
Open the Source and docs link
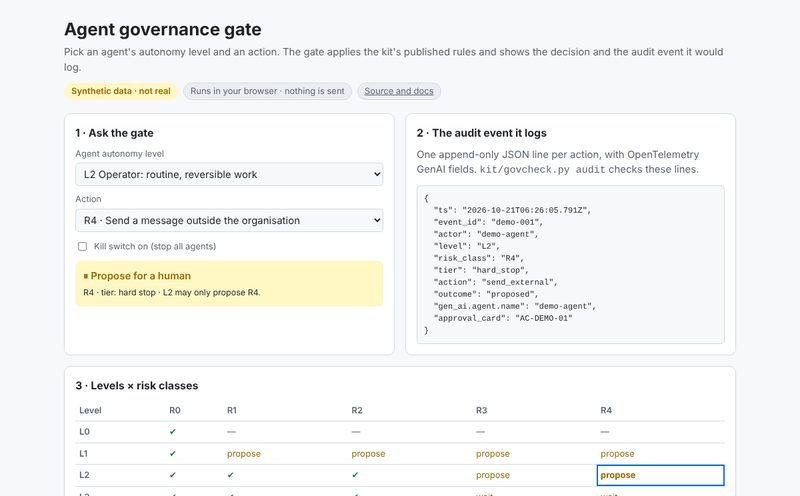pos(399,91)
